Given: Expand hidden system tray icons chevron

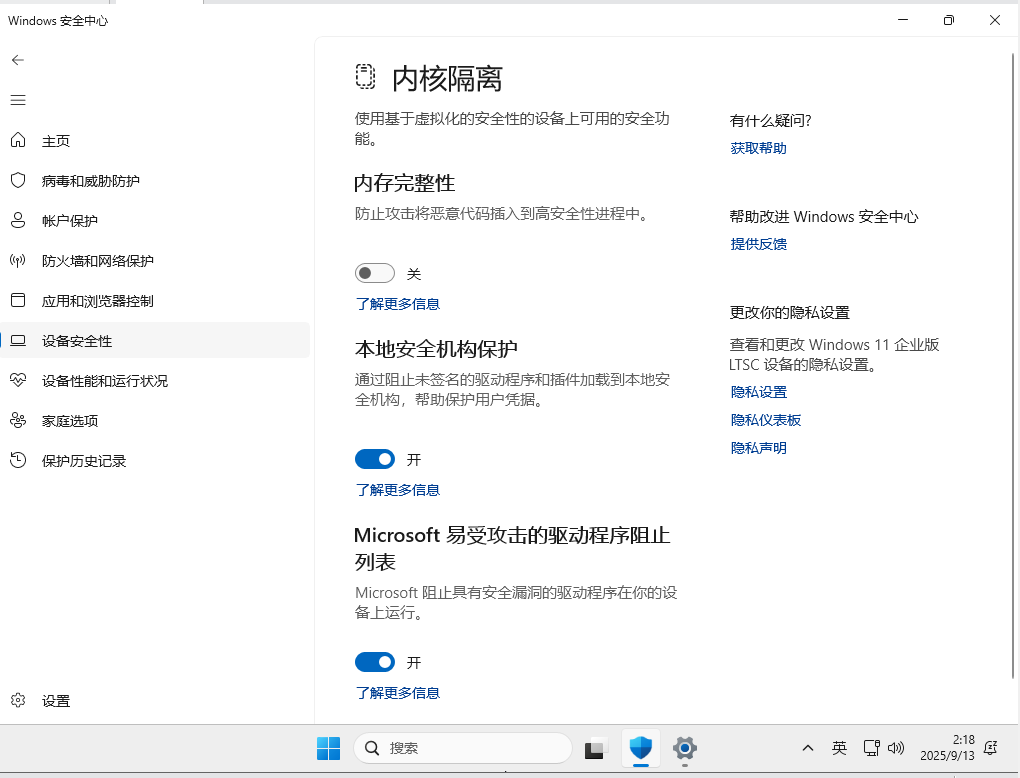Looking at the screenshot, I should coord(808,748).
